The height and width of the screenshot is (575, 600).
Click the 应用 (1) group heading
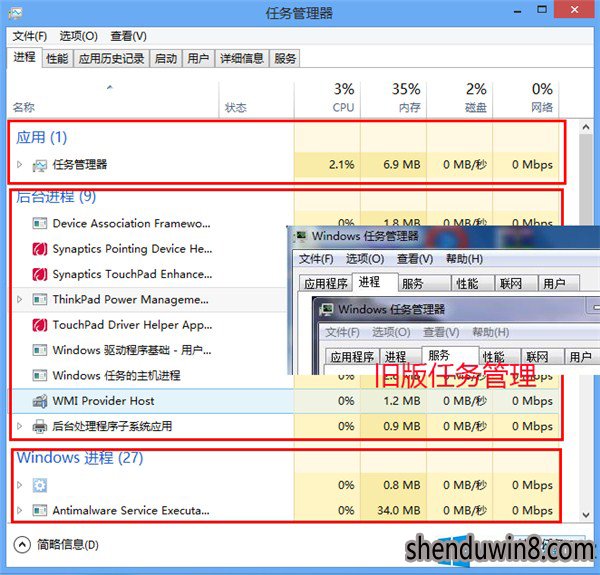(41, 137)
